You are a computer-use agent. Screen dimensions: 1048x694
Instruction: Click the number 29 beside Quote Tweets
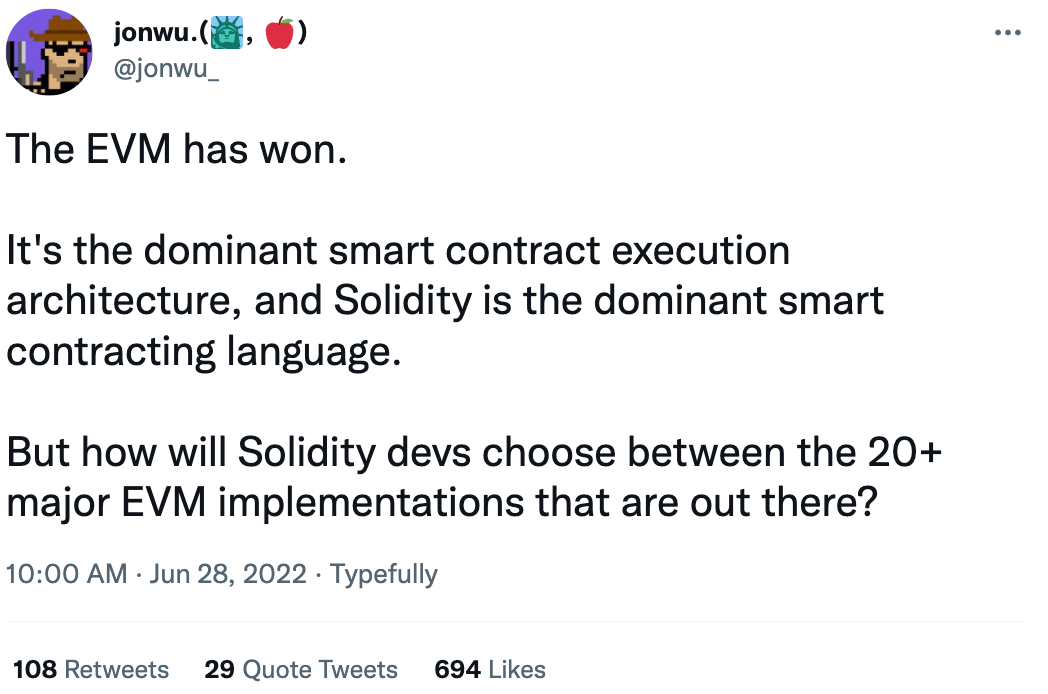pyautogui.click(x=219, y=669)
